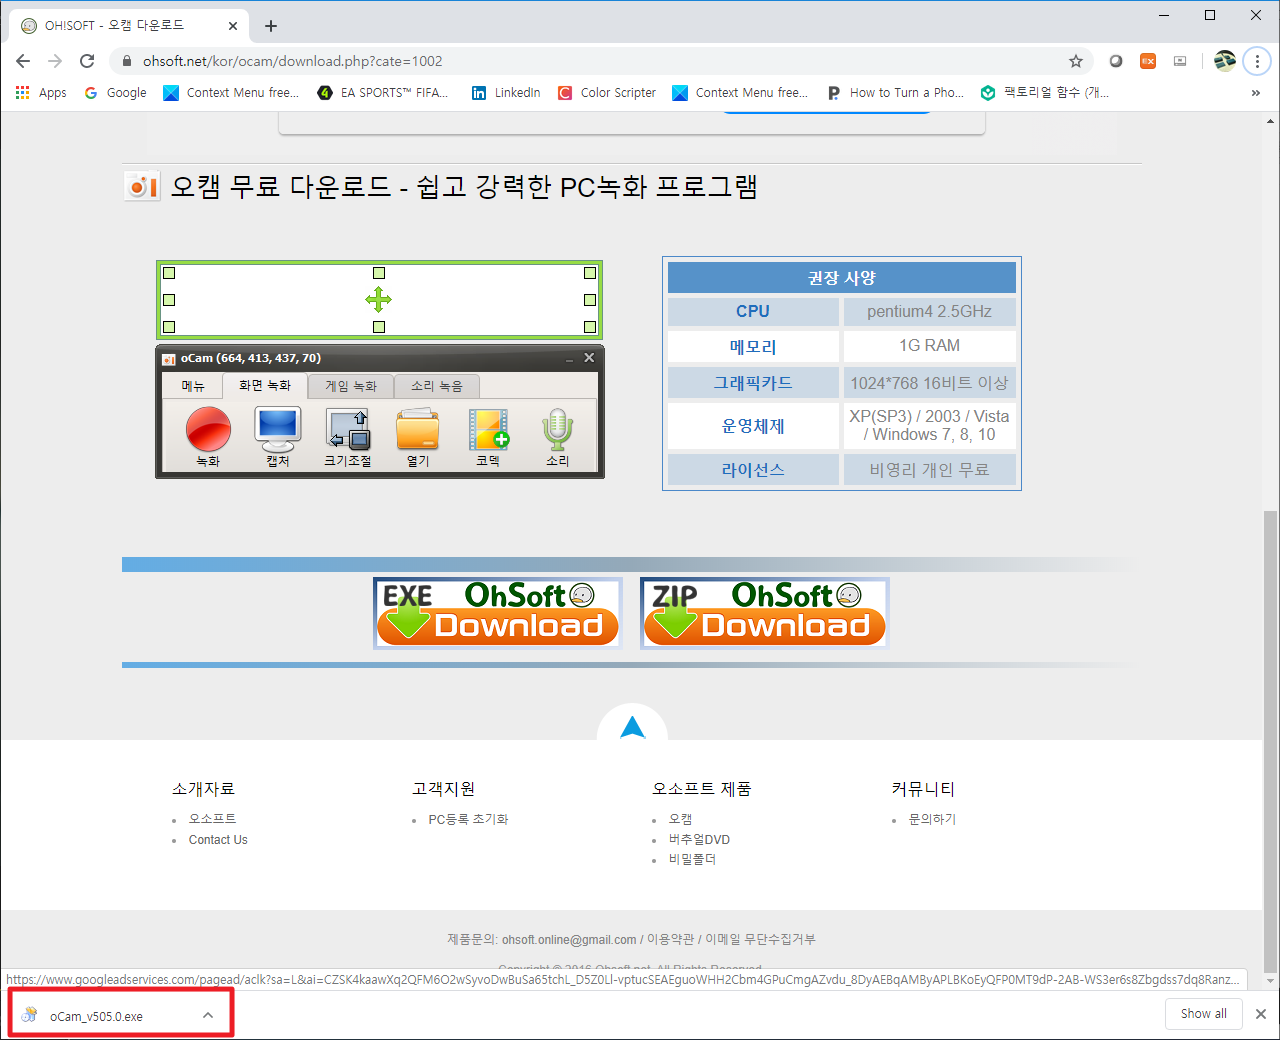Reload the ohsoft page
This screenshot has width=1280, height=1040.
tap(87, 61)
